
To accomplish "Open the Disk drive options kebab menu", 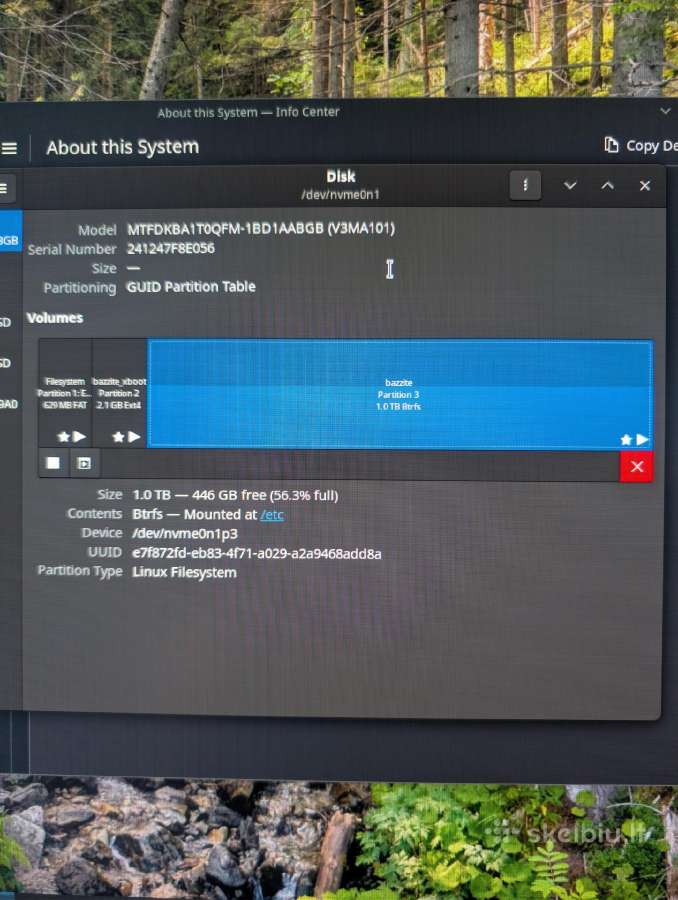I will [x=525, y=185].
